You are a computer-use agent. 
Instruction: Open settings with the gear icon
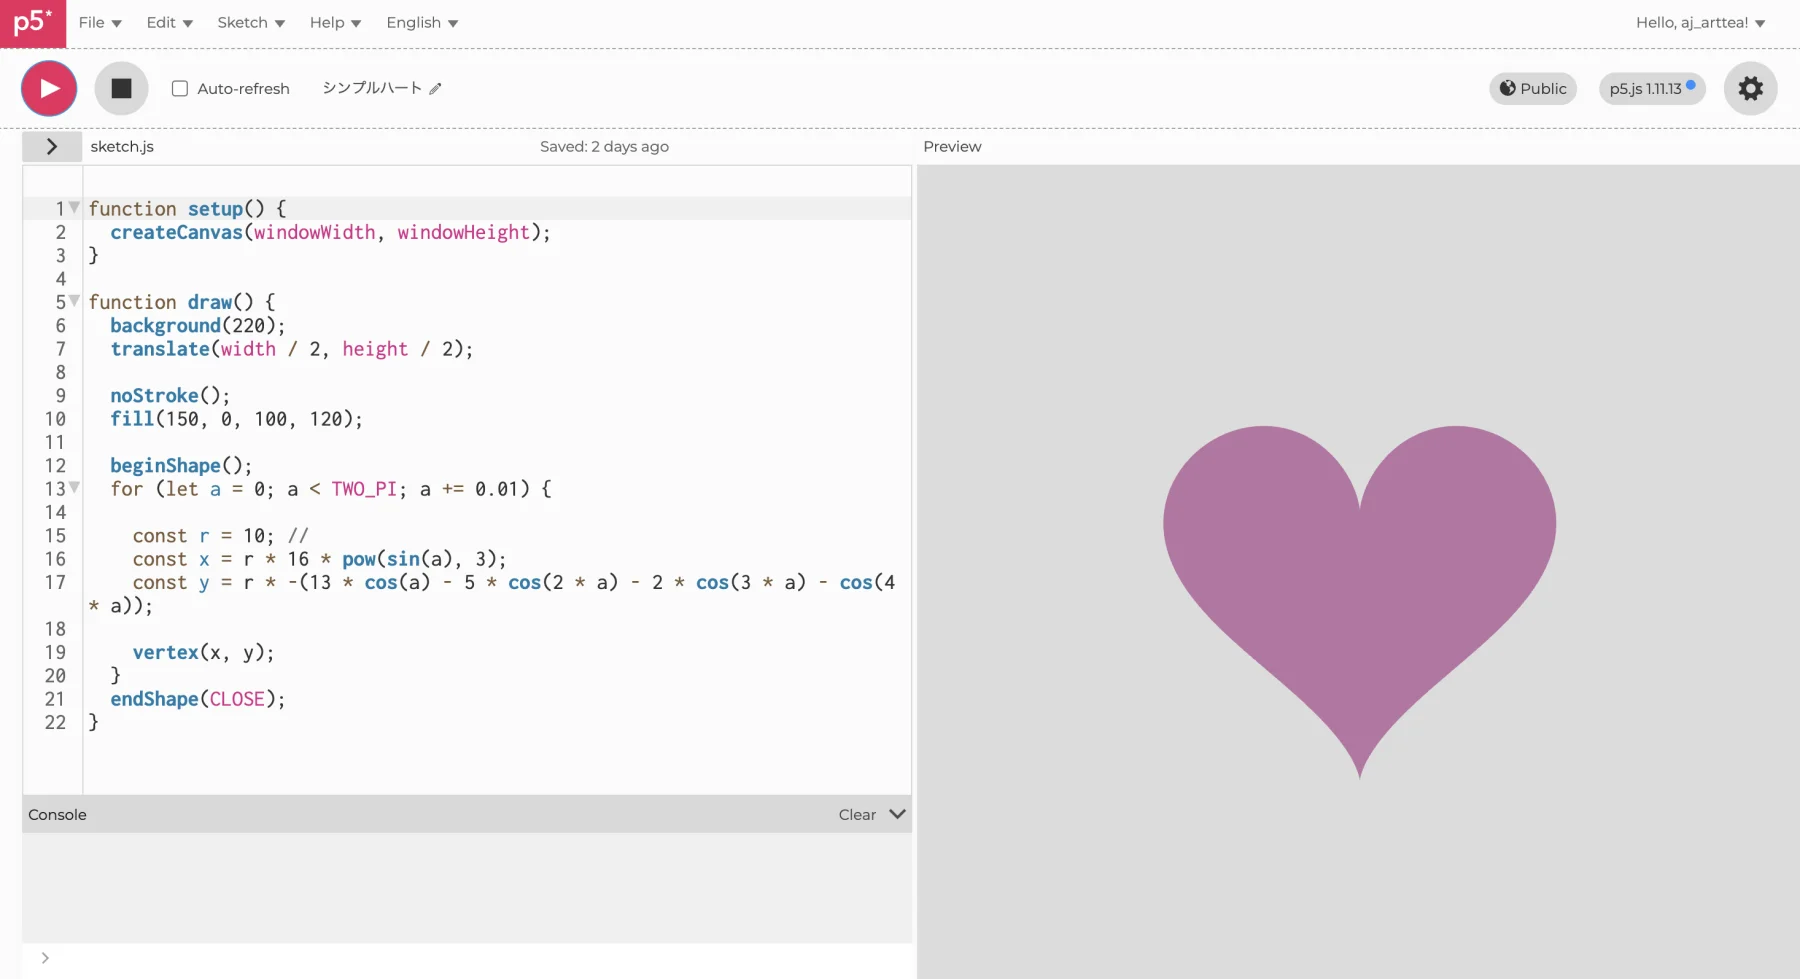click(1750, 88)
